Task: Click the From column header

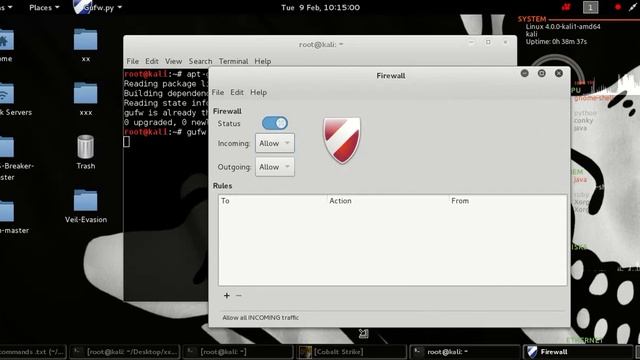Action: (508, 201)
